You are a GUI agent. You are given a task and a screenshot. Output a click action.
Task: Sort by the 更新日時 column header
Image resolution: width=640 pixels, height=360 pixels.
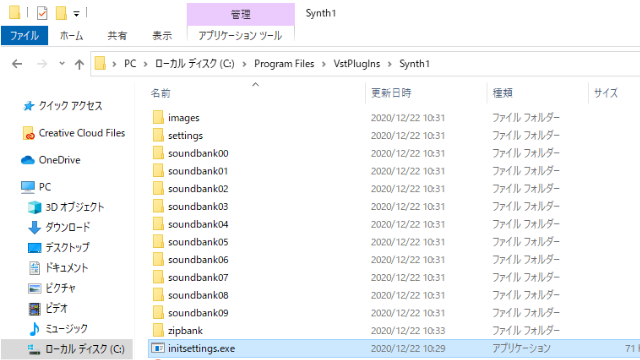coord(391,93)
